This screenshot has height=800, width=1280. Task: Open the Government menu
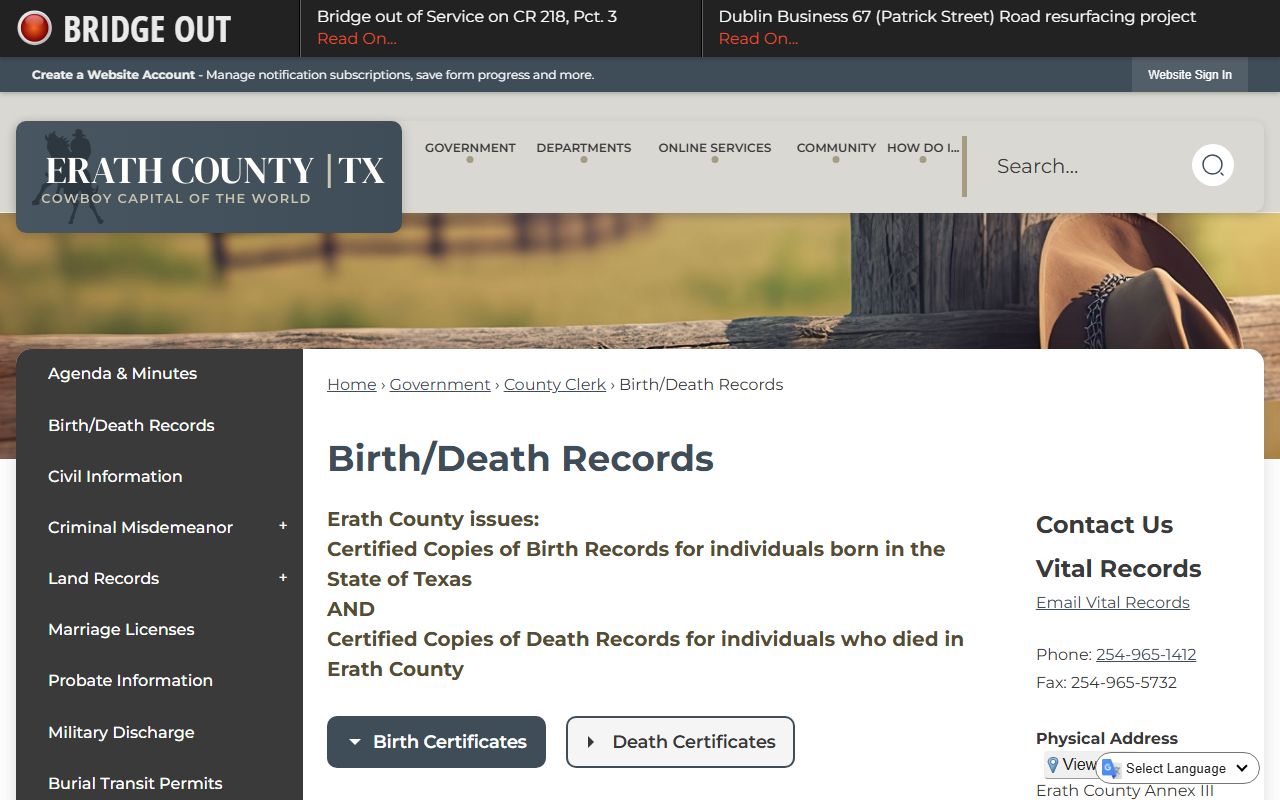click(470, 148)
